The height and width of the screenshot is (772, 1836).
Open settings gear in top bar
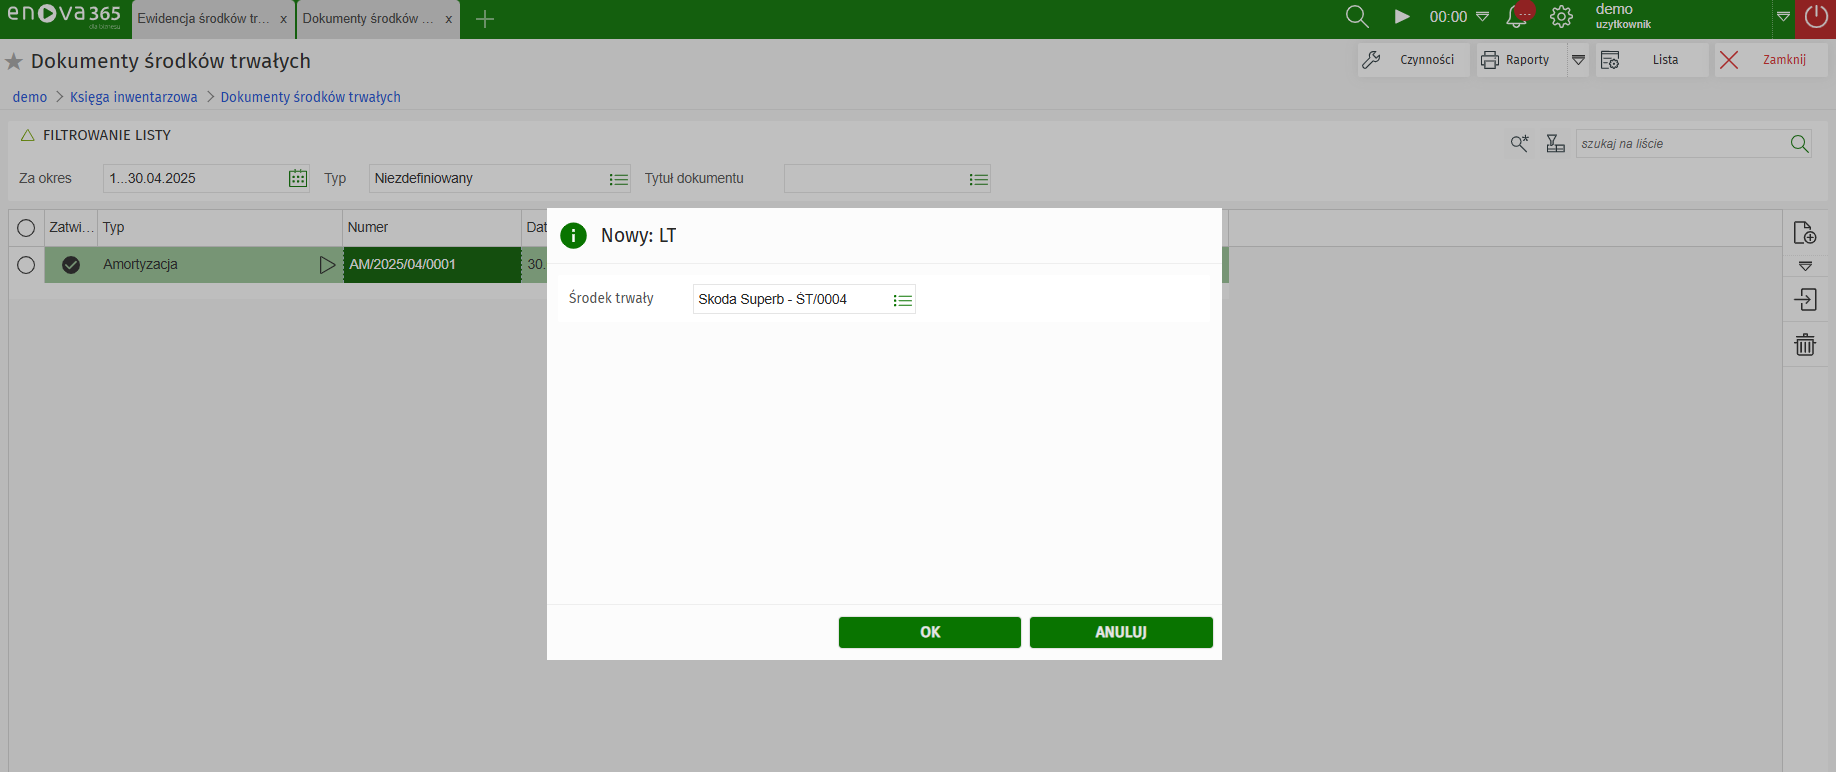point(1561,17)
